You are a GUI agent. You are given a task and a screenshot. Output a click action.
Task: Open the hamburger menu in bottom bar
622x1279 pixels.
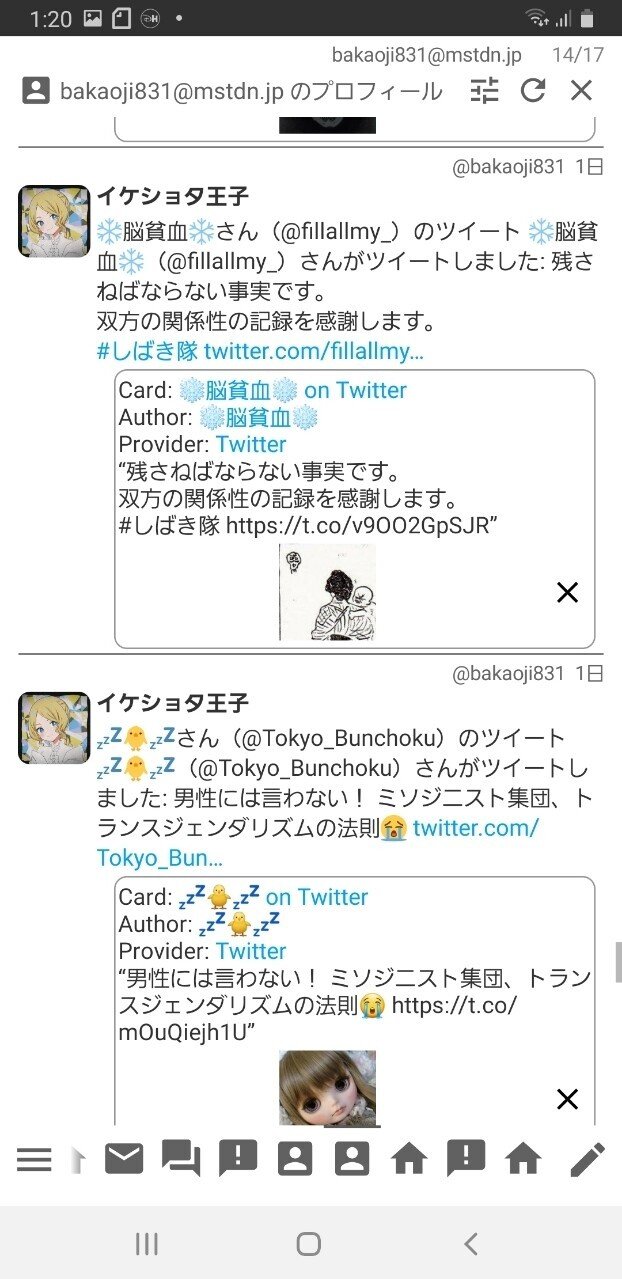(34, 1159)
